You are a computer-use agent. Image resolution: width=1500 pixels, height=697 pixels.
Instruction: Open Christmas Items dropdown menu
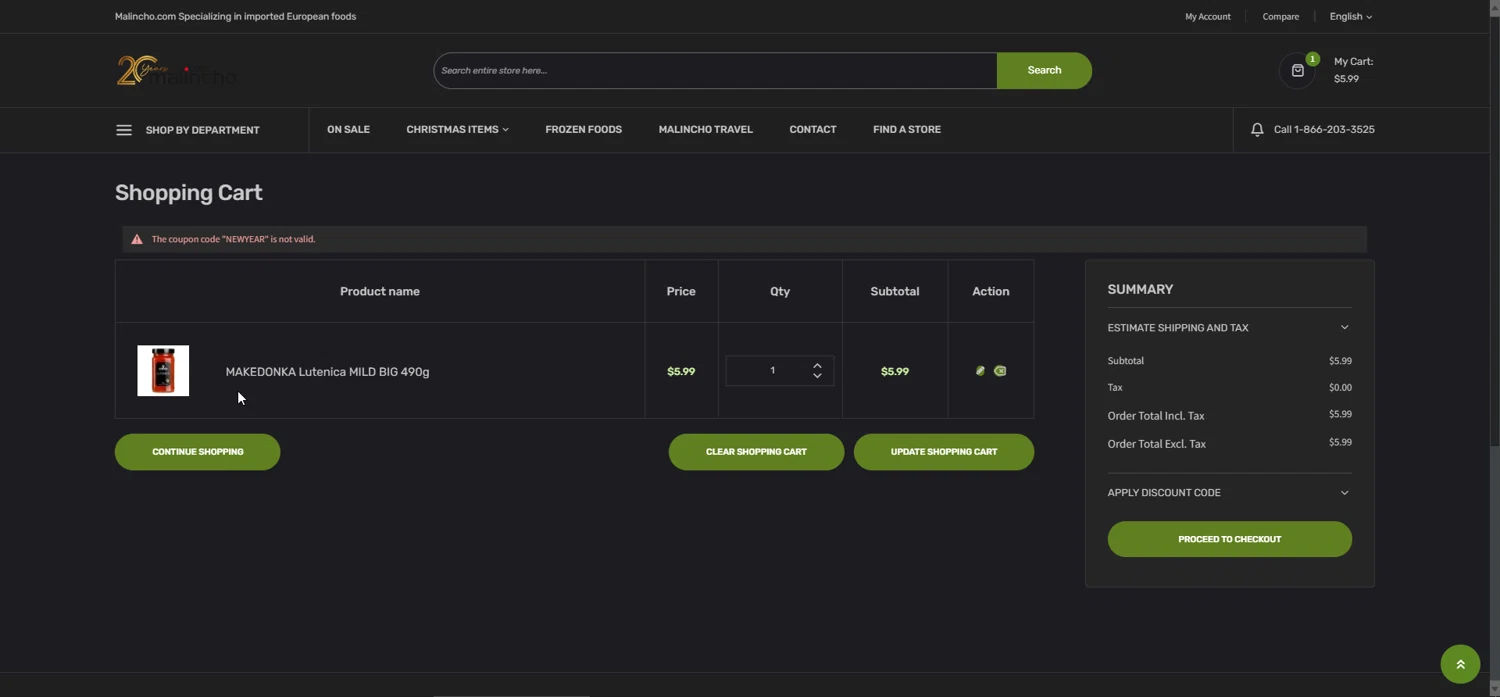point(457,129)
